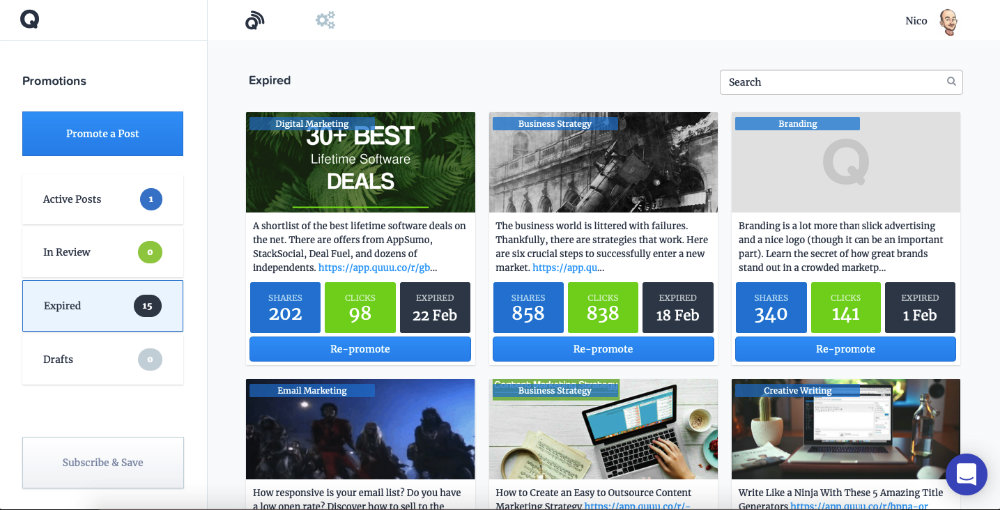Screen dimensions: 1000x510
Task: Click Subscribe & Save button
Action: coord(103,463)
